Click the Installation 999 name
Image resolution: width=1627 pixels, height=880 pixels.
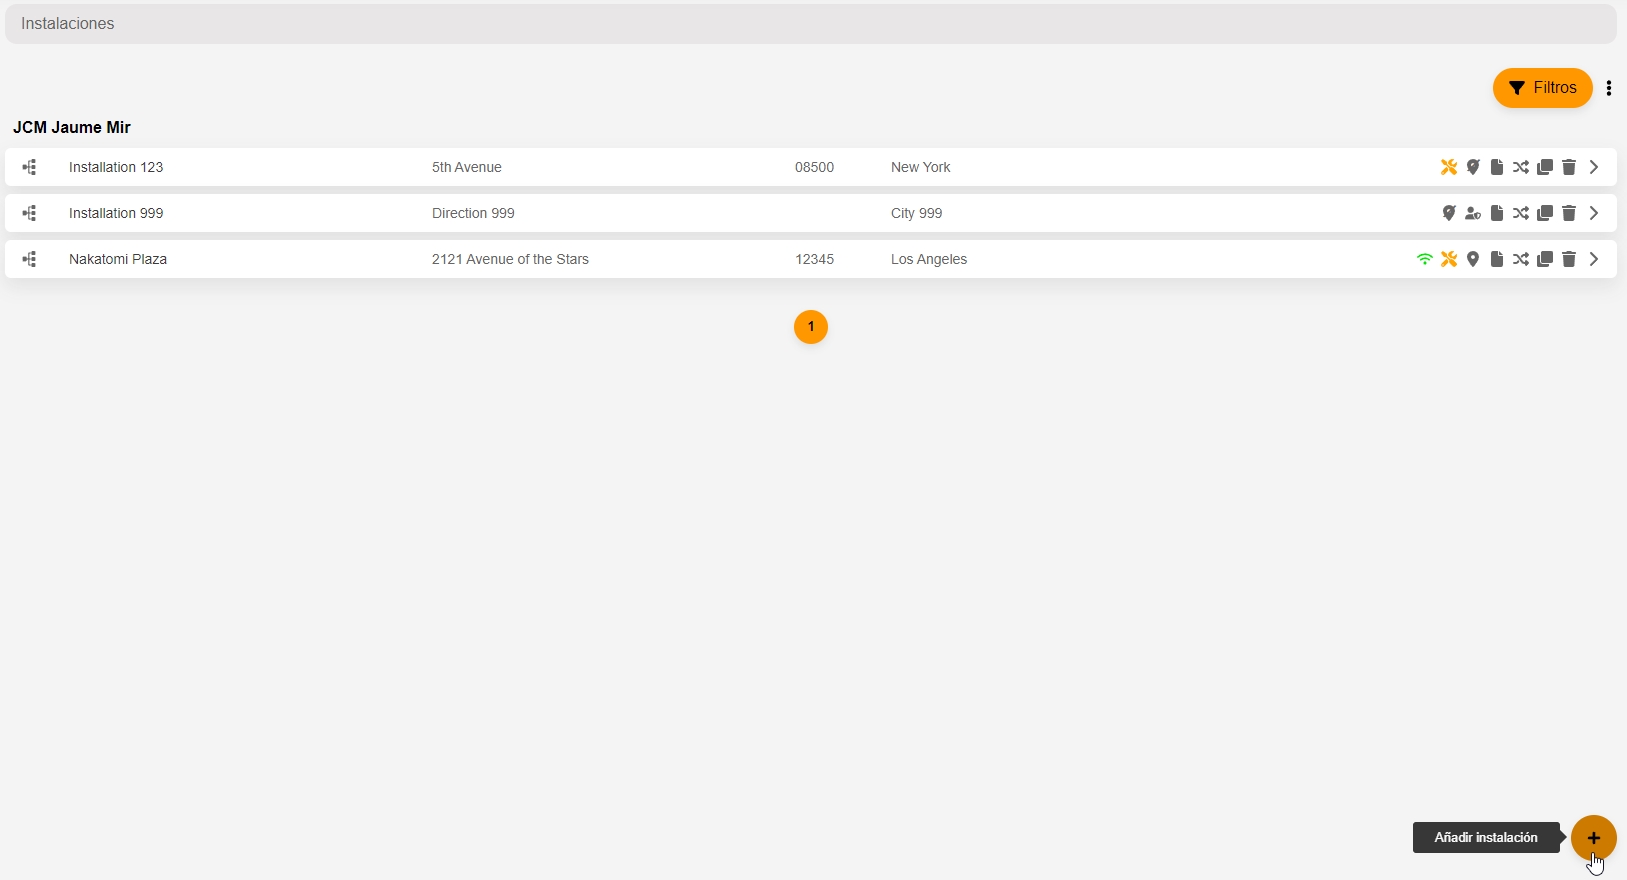[x=116, y=213]
